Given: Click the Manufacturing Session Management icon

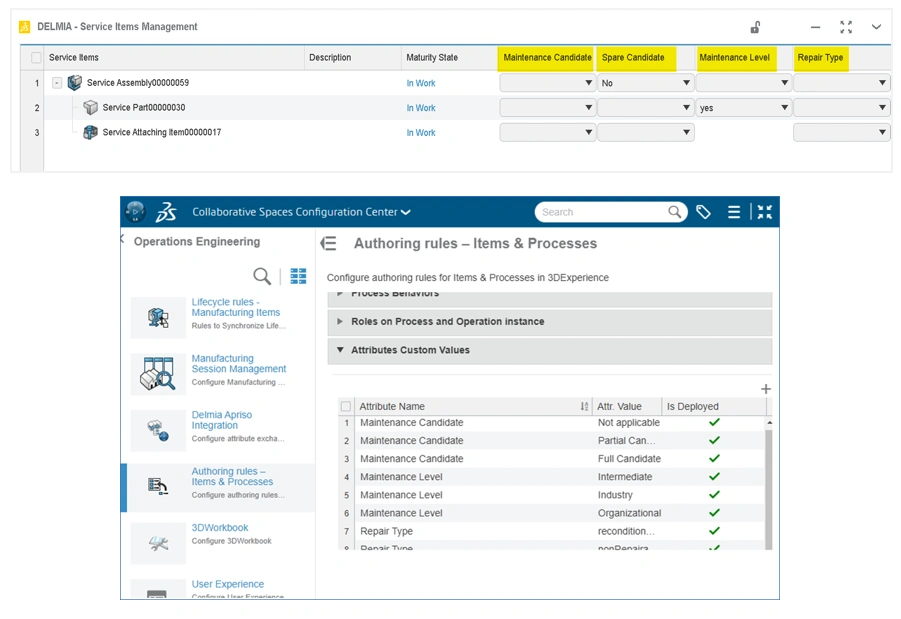Looking at the screenshot, I should (x=158, y=374).
